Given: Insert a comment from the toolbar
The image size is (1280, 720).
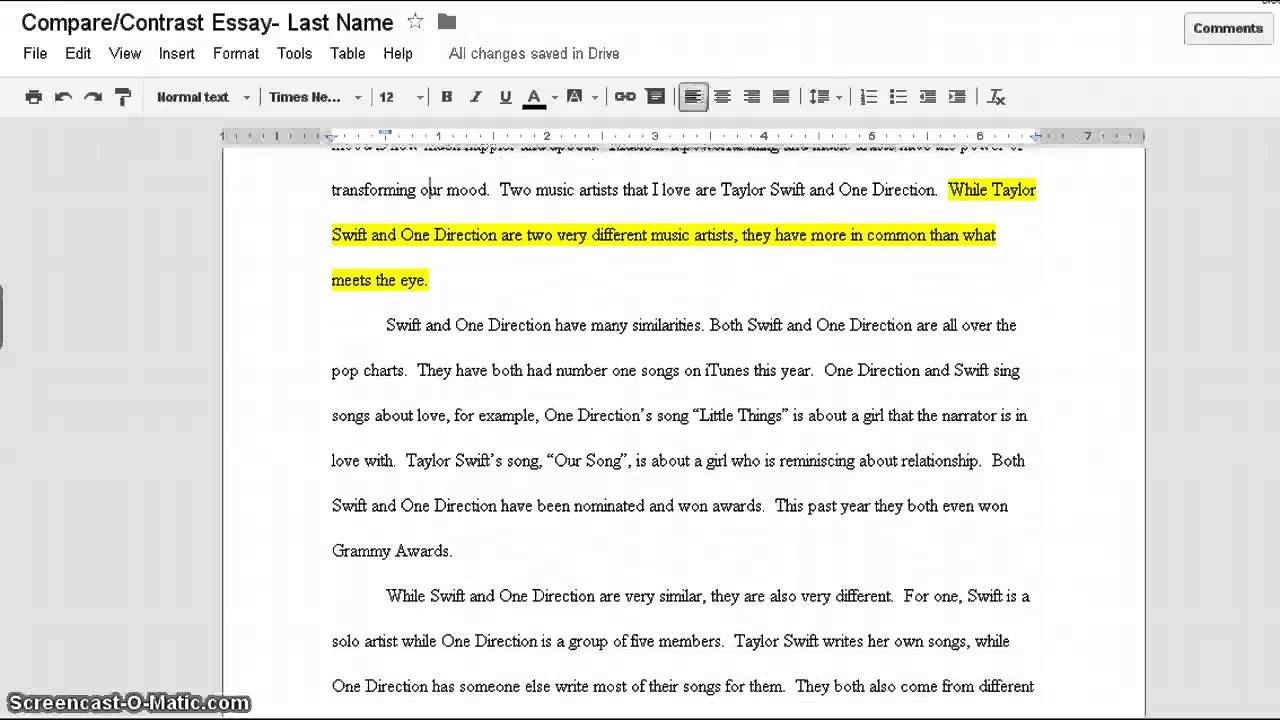Looking at the screenshot, I should click(656, 97).
